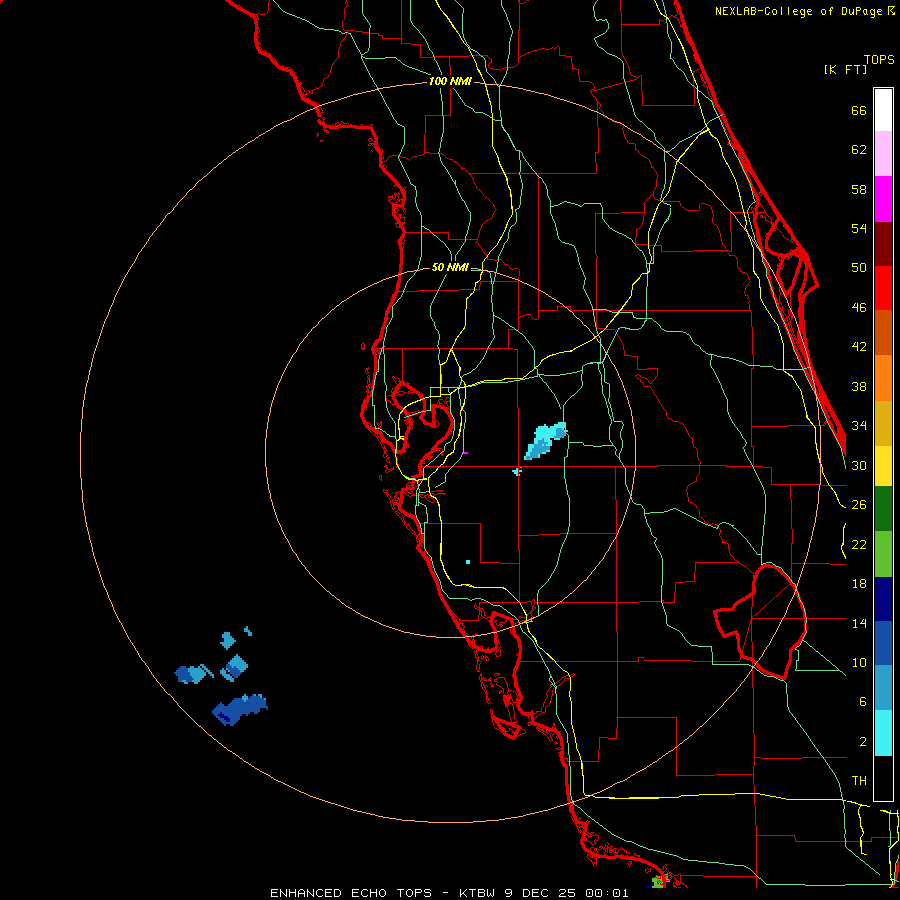Click the legend value 26
This screenshot has height=900, width=900.
(859, 505)
